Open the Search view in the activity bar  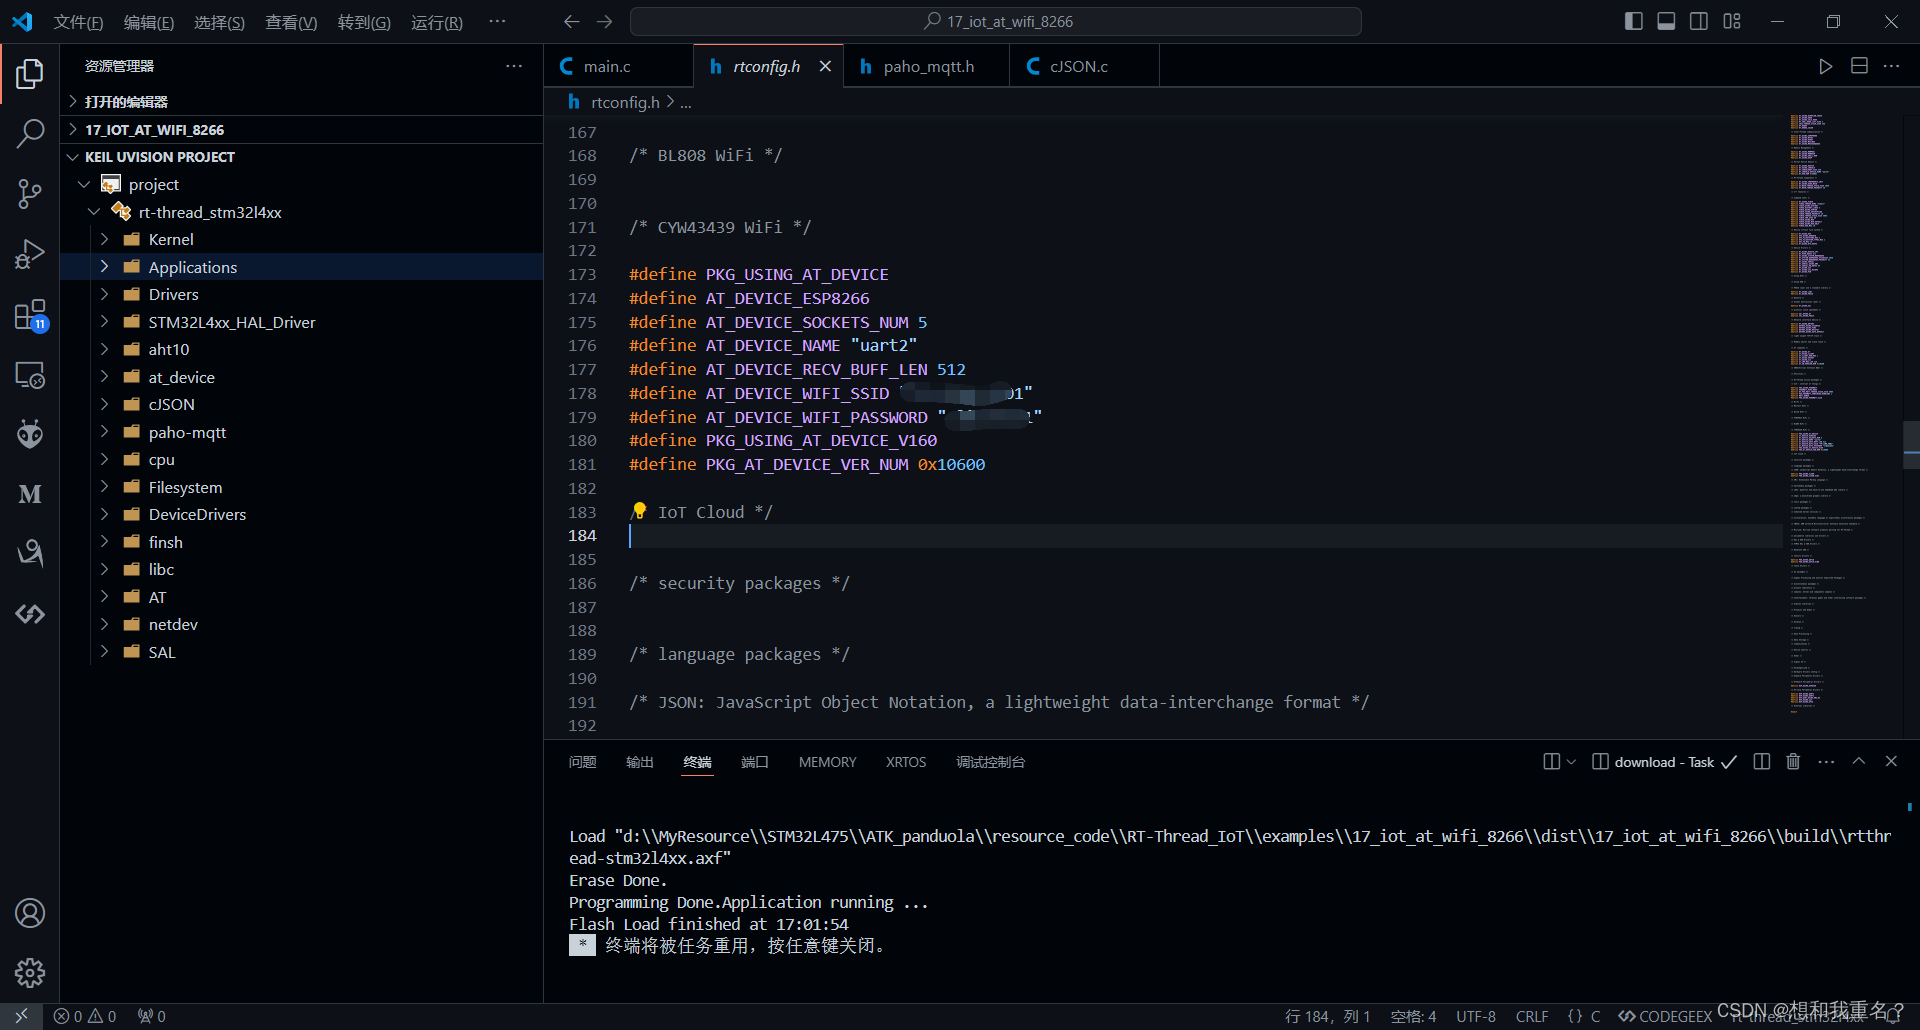[x=30, y=133]
